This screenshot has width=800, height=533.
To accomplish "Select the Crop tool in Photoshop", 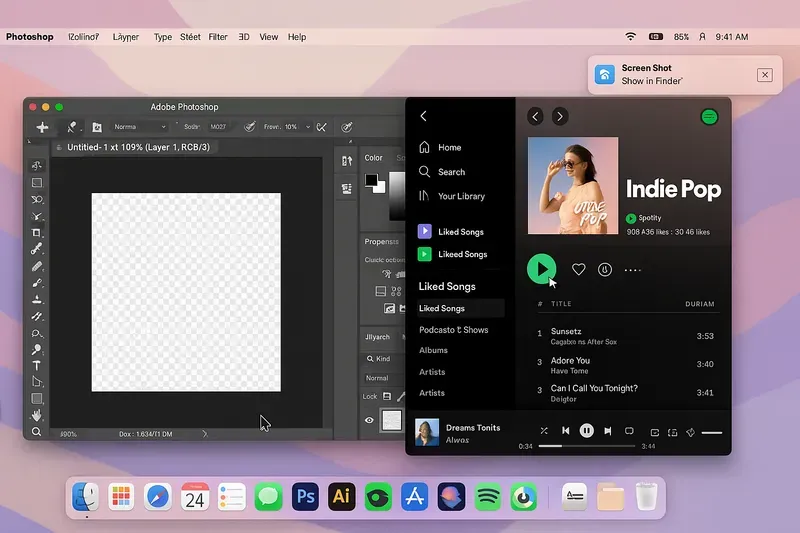I will [x=37, y=232].
